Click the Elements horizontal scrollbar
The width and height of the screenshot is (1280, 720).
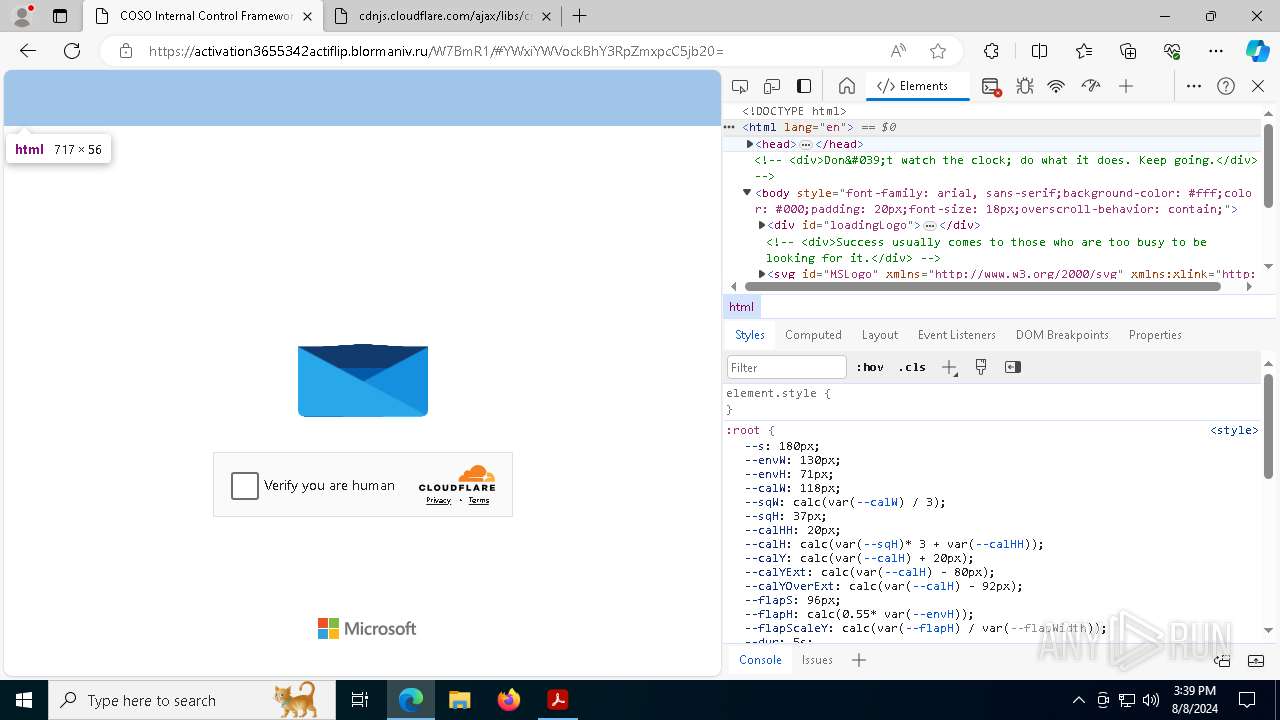tap(983, 287)
